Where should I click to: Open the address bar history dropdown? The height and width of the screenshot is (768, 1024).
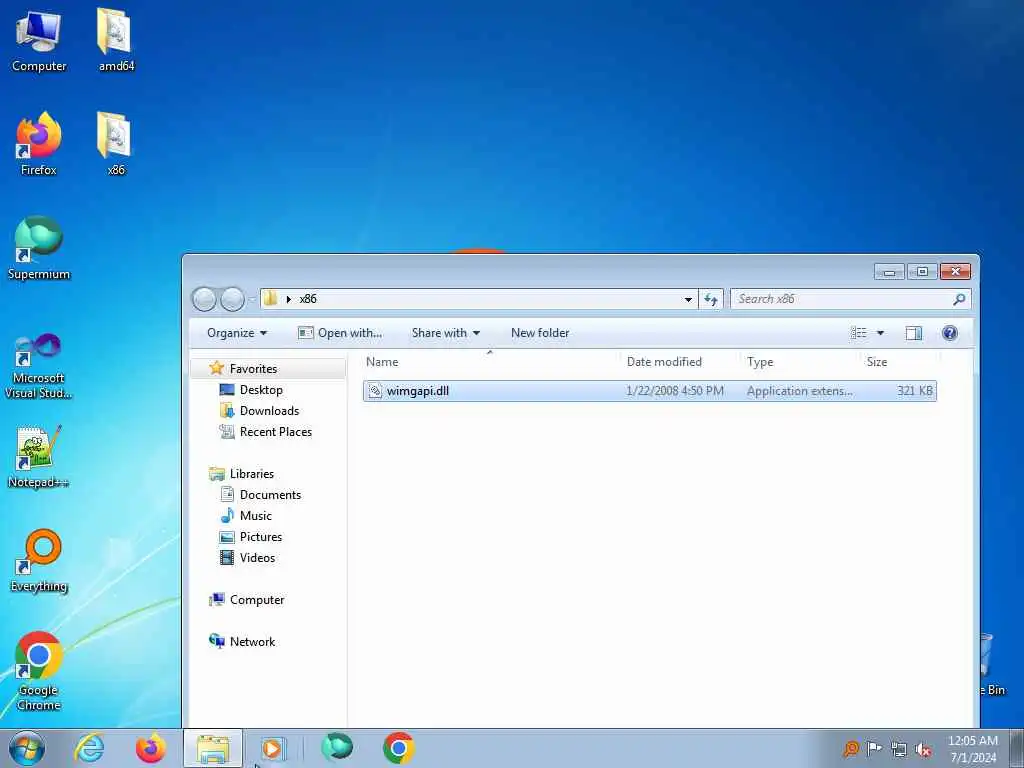pos(688,299)
